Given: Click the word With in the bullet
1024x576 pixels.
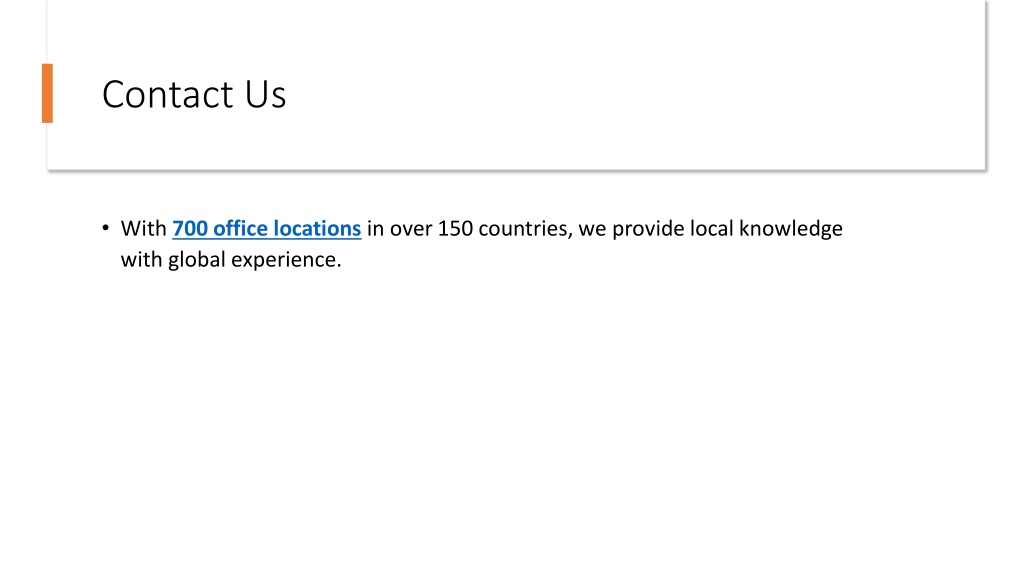Looking at the screenshot, I should [x=144, y=229].
